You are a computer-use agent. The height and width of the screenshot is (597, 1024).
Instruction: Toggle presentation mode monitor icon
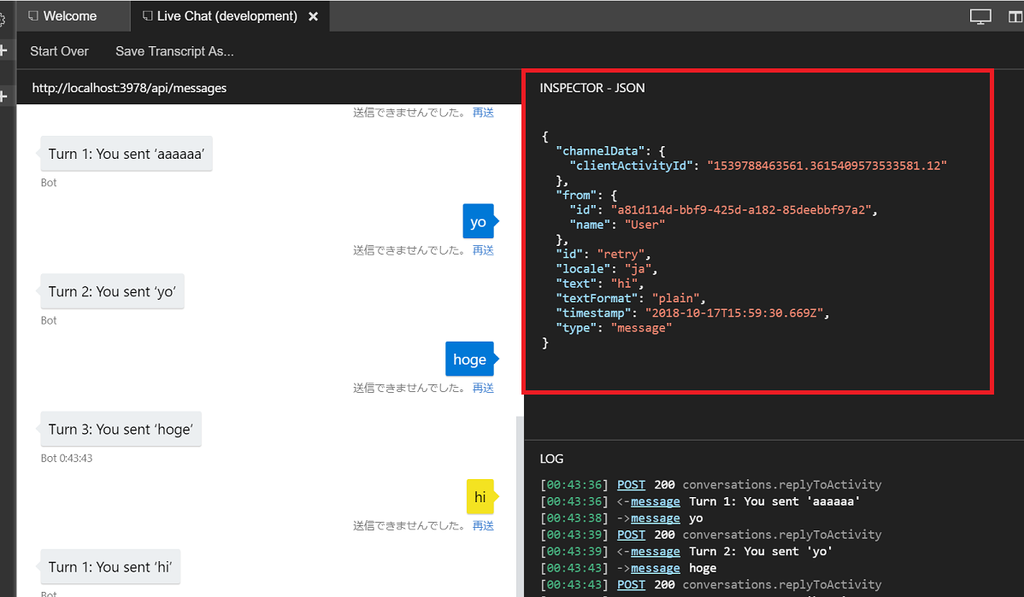point(980,16)
